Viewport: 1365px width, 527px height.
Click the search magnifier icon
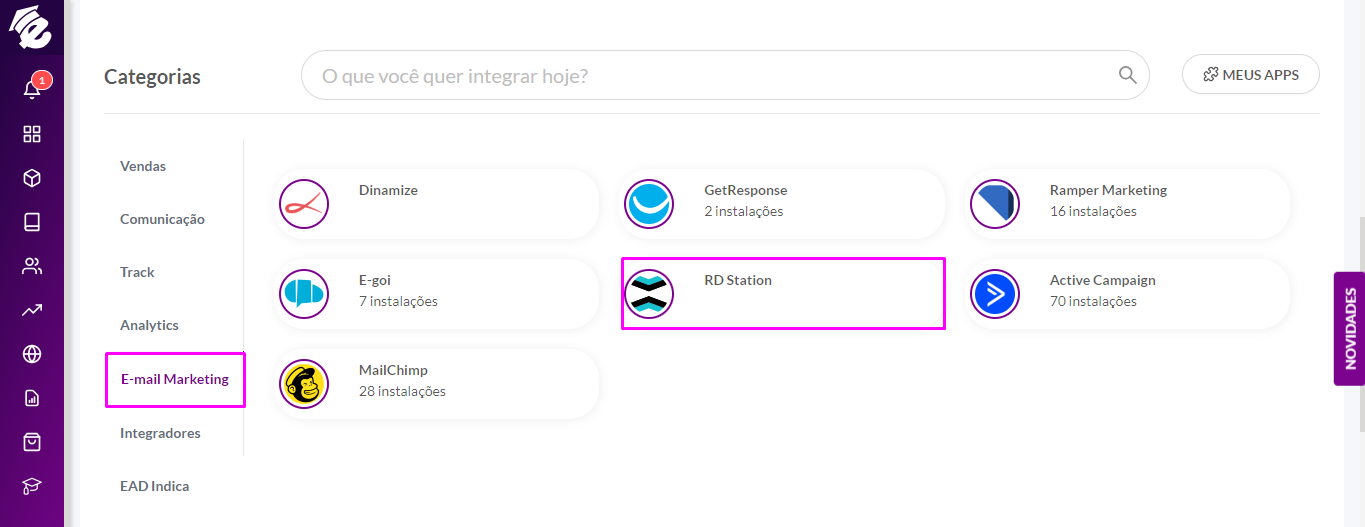1127,75
